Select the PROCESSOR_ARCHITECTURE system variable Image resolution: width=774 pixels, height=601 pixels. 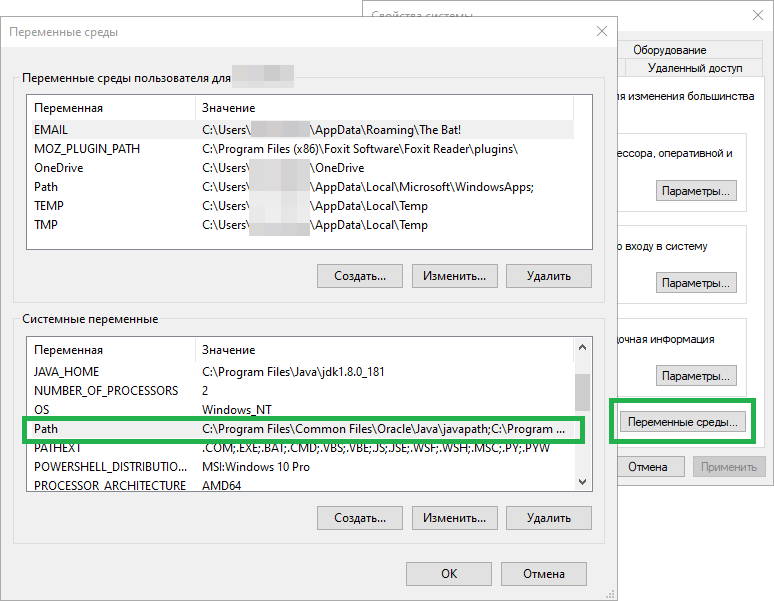110,486
